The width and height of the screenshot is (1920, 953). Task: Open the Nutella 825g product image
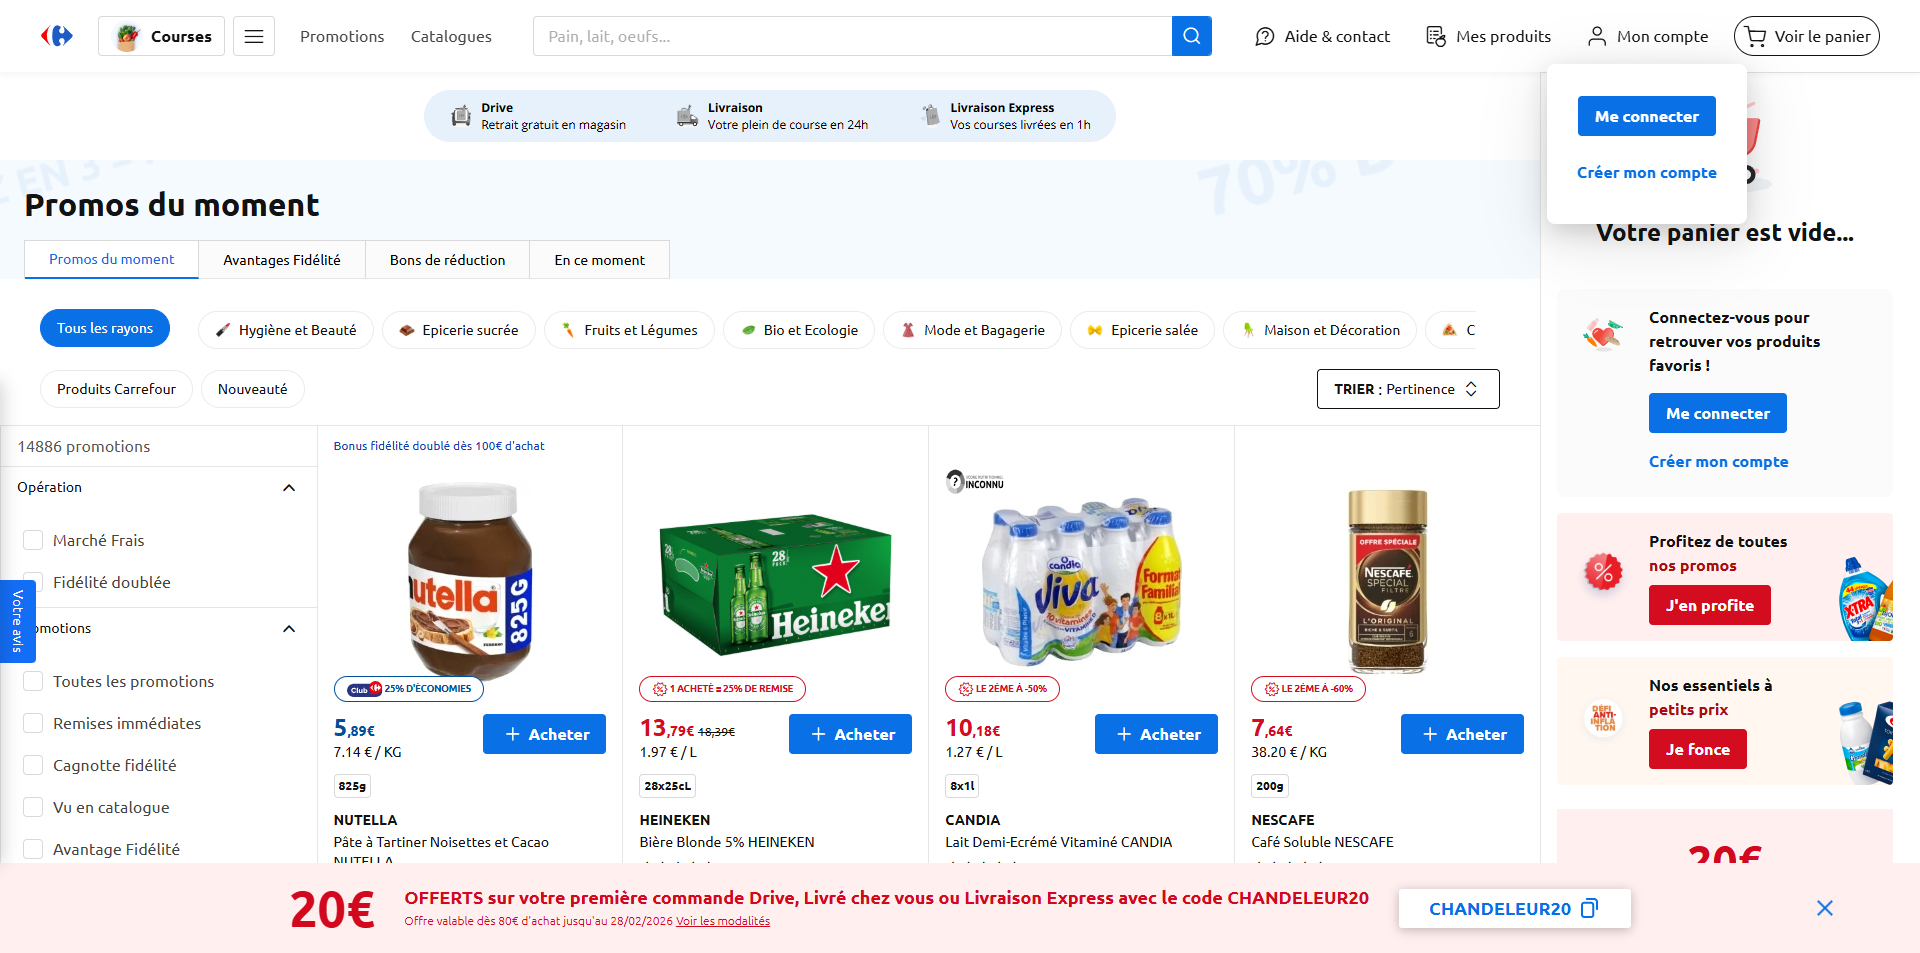click(470, 580)
